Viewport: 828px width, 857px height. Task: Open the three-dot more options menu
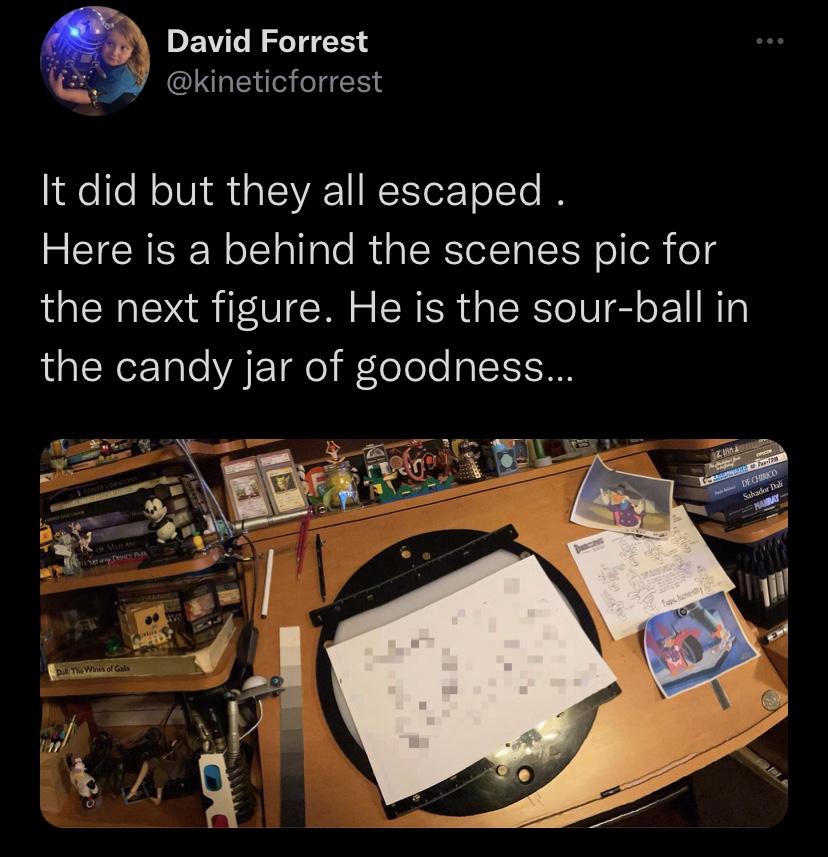point(770,41)
